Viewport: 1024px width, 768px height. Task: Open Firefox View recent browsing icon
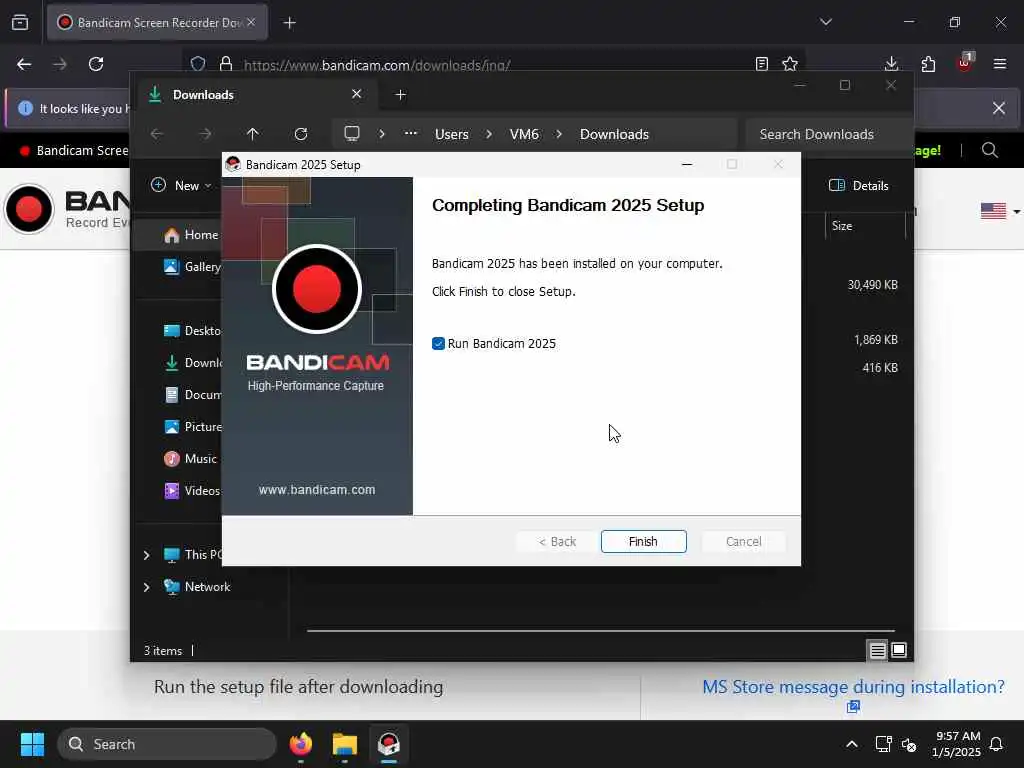point(20,23)
